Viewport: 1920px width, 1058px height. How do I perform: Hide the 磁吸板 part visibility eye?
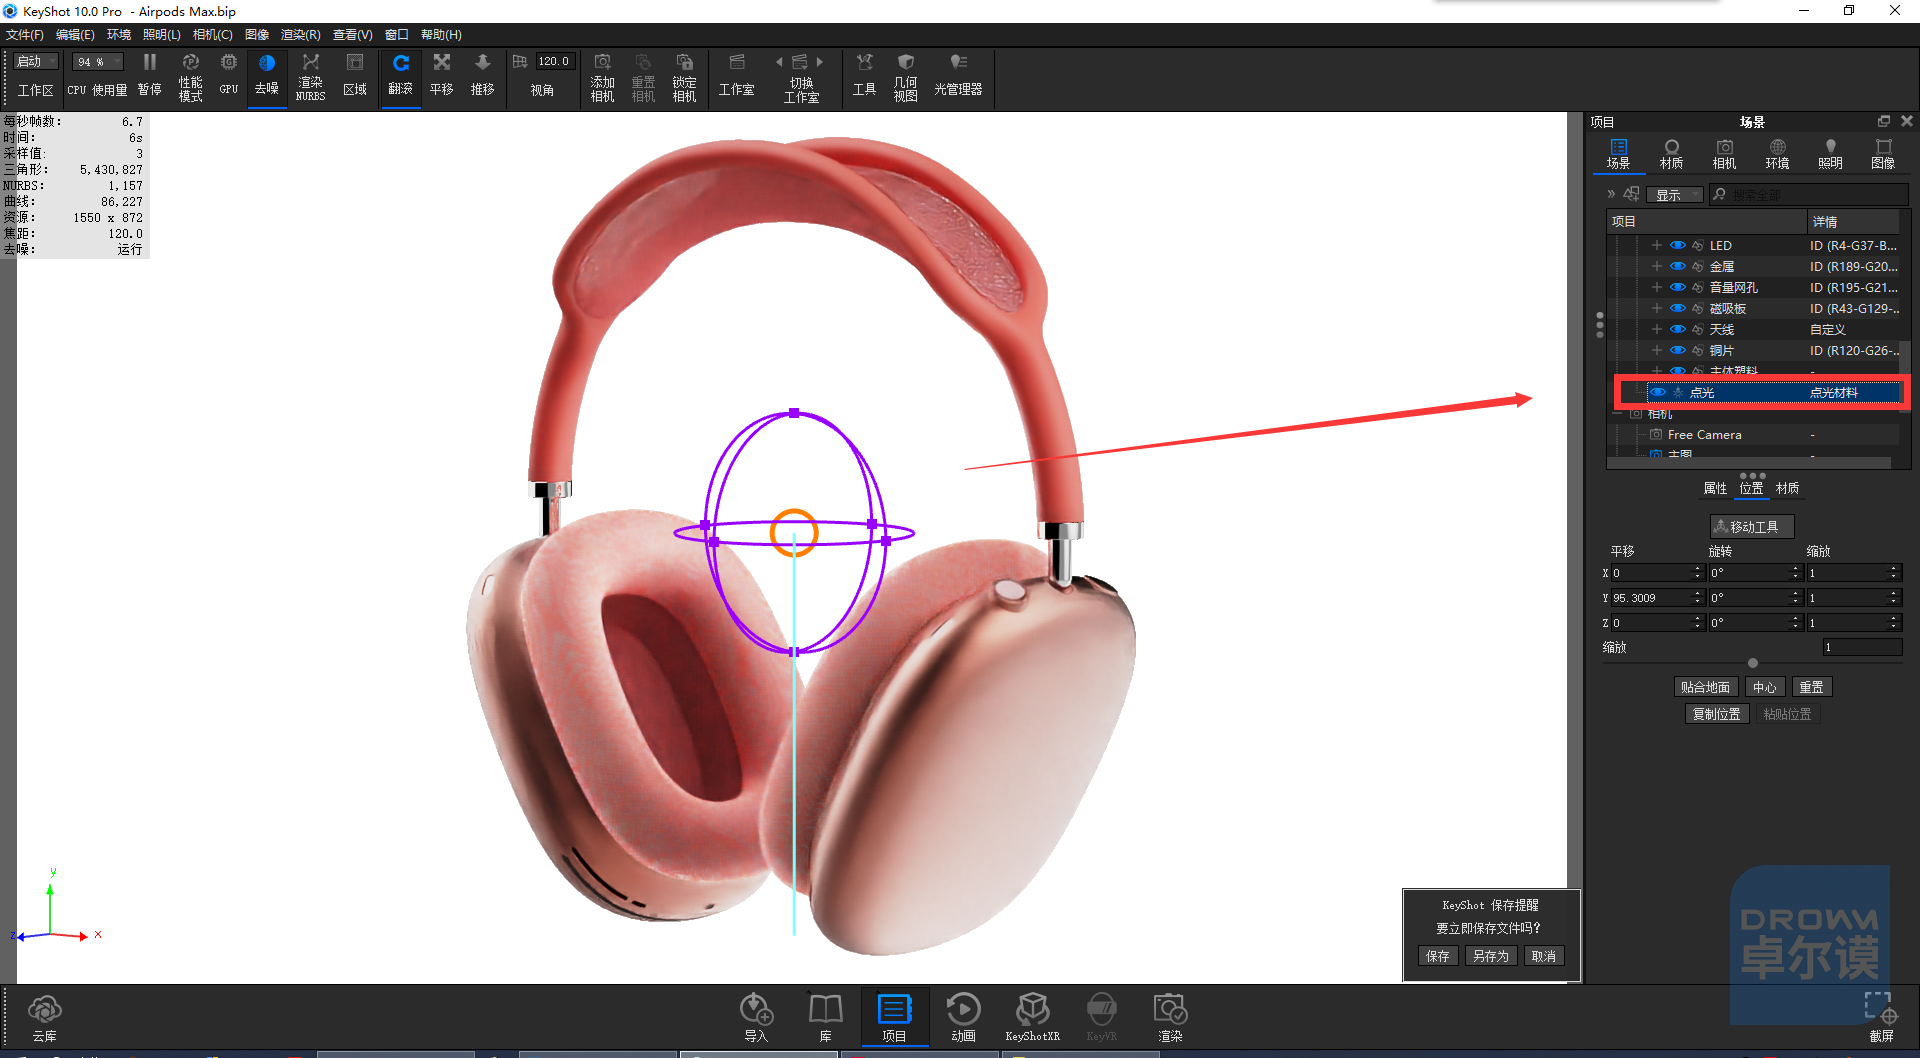[x=1677, y=308]
